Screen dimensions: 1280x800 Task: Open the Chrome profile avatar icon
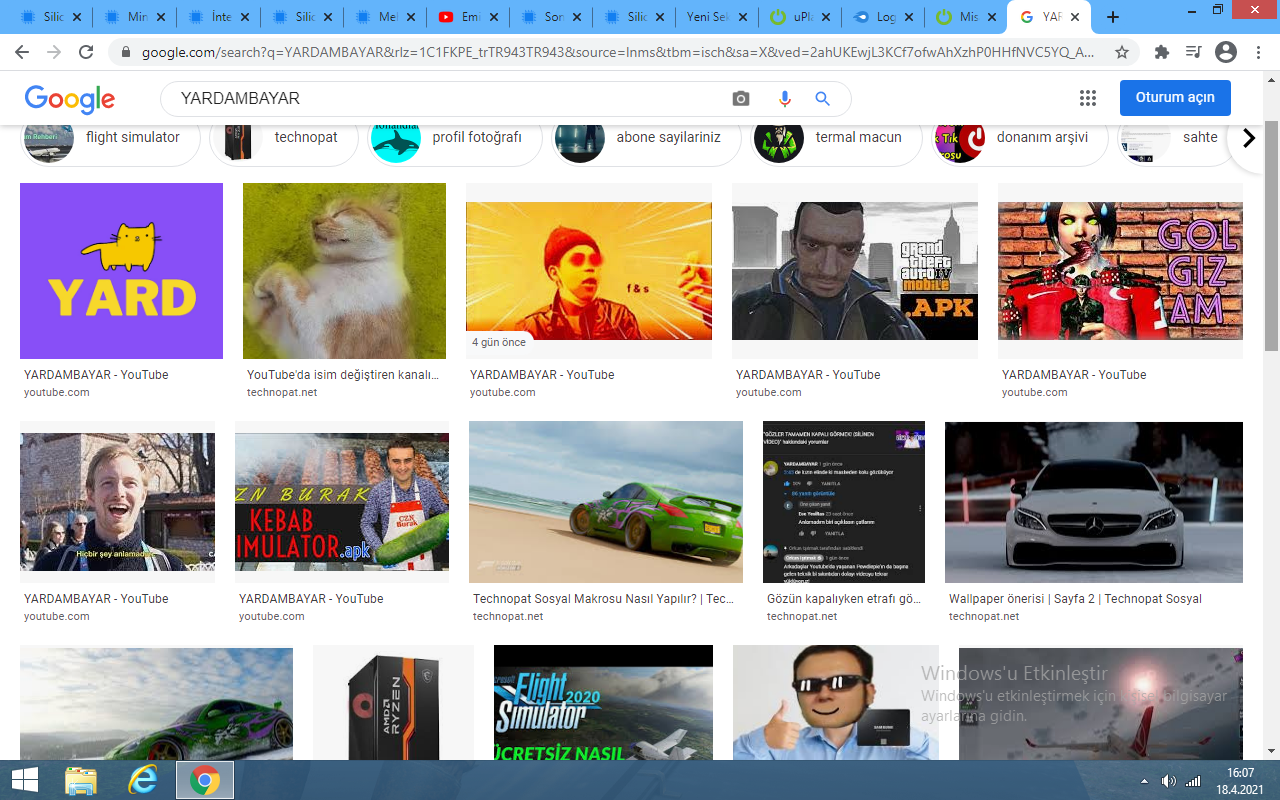pos(1226,52)
